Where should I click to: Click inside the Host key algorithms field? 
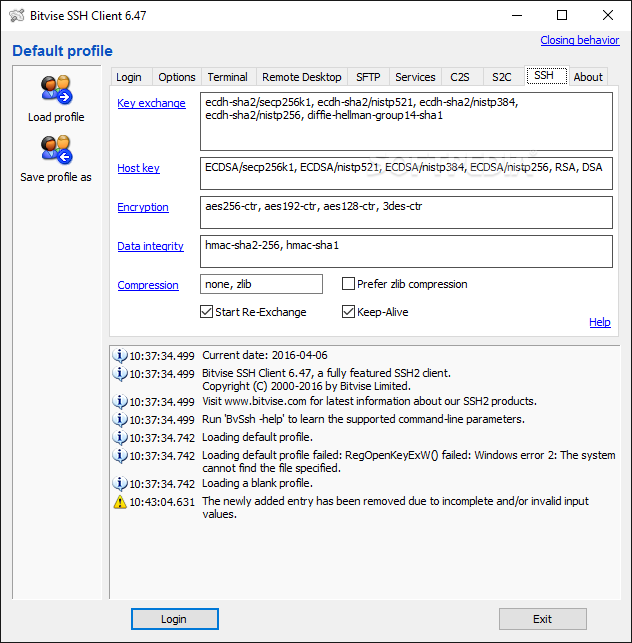click(x=406, y=173)
